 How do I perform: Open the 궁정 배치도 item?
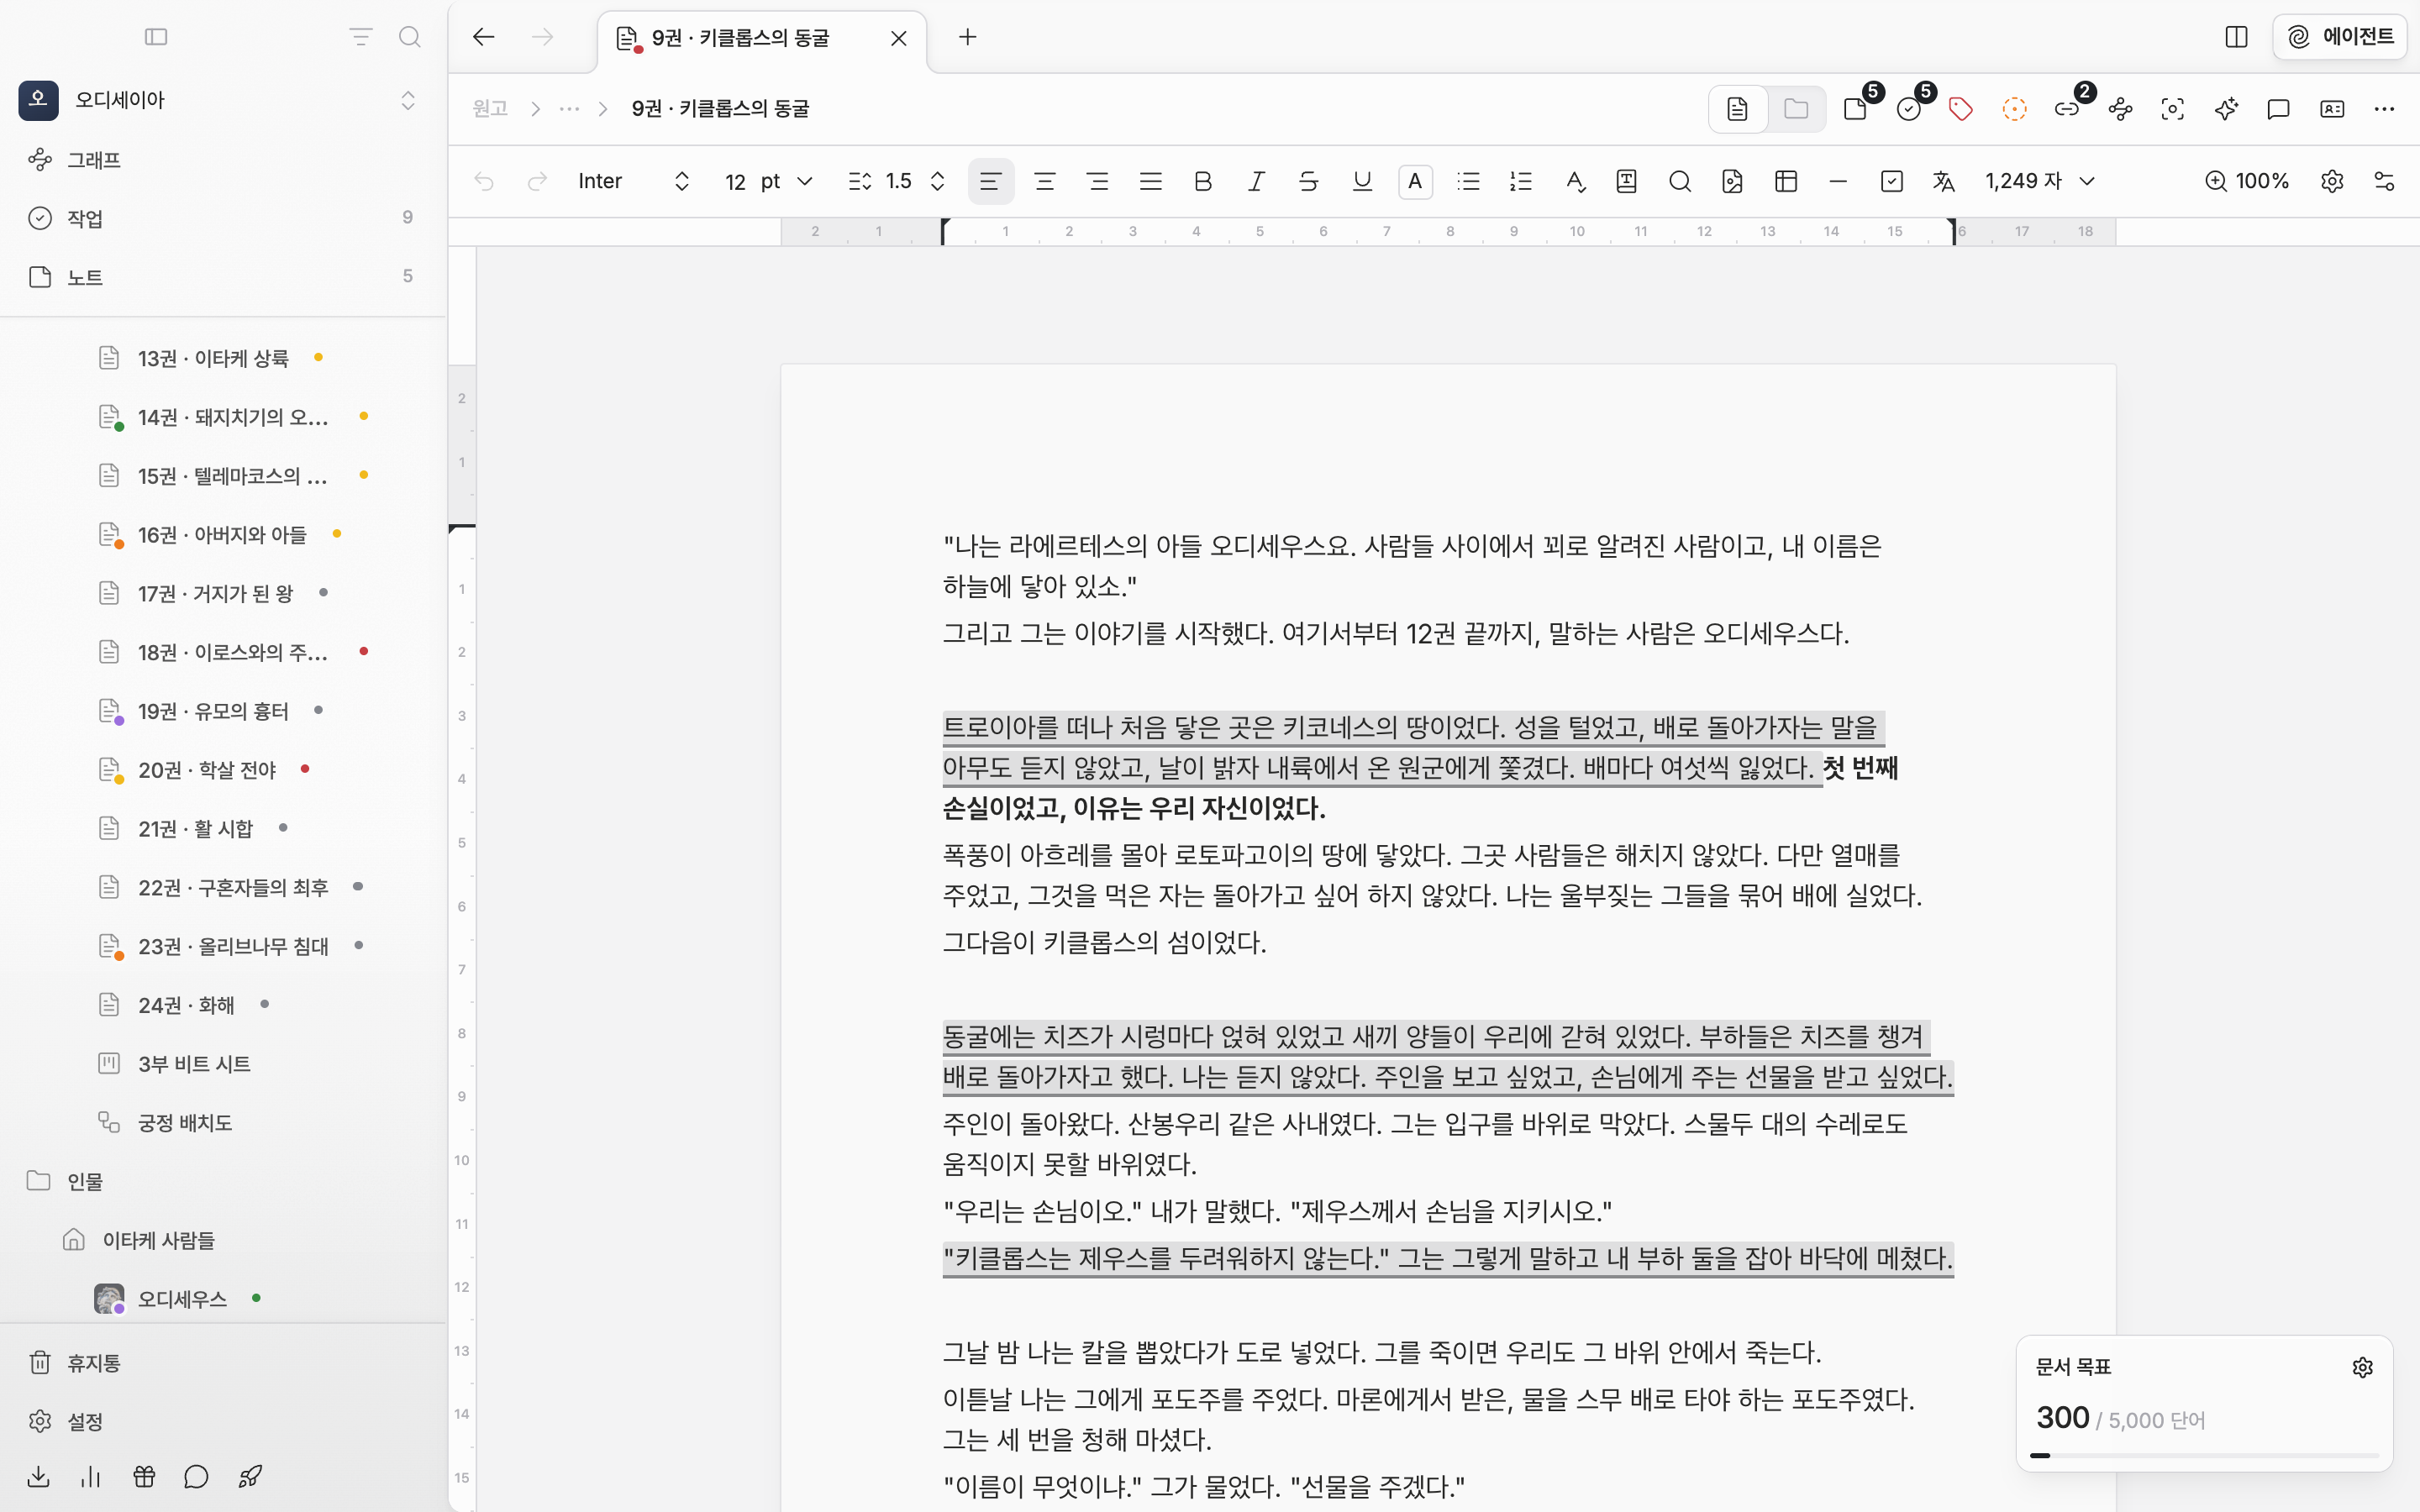click(223, 1123)
